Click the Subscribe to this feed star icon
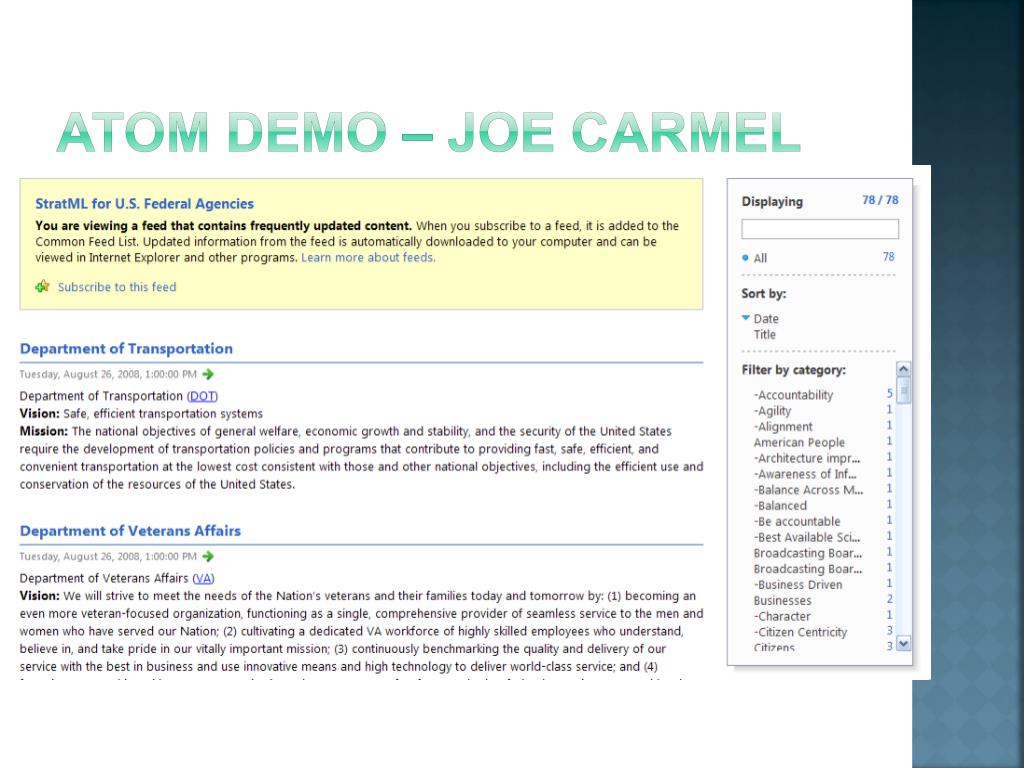 tap(42, 286)
